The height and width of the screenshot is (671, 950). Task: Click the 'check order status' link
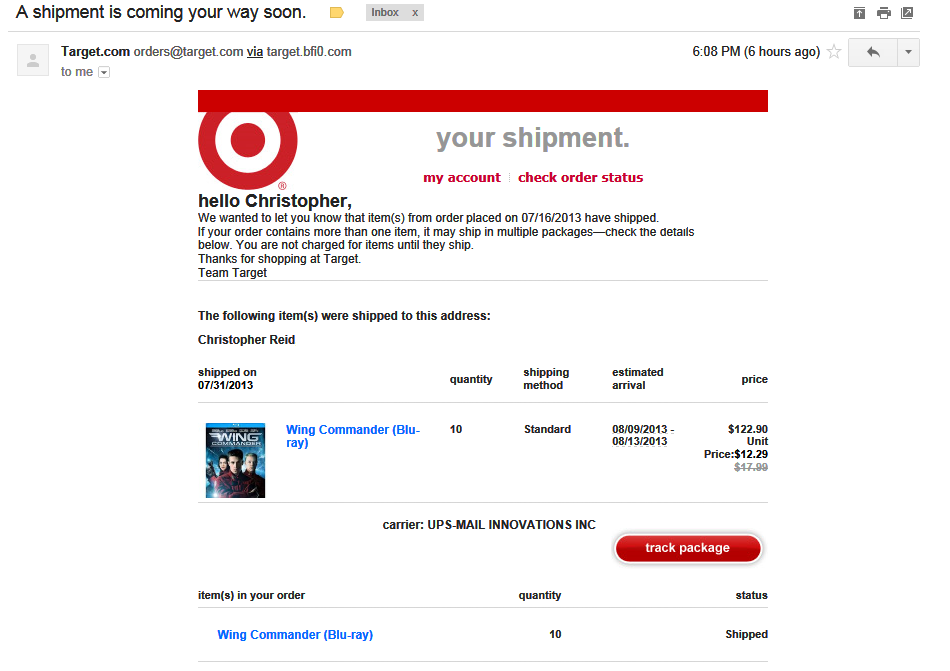coord(580,177)
